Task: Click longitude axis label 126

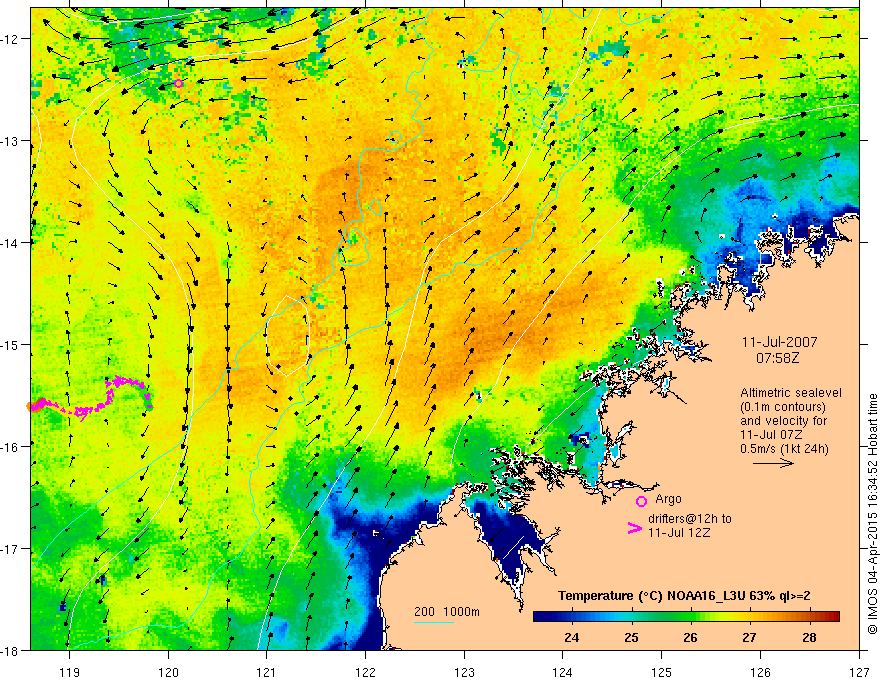Action: click(760, 672)
